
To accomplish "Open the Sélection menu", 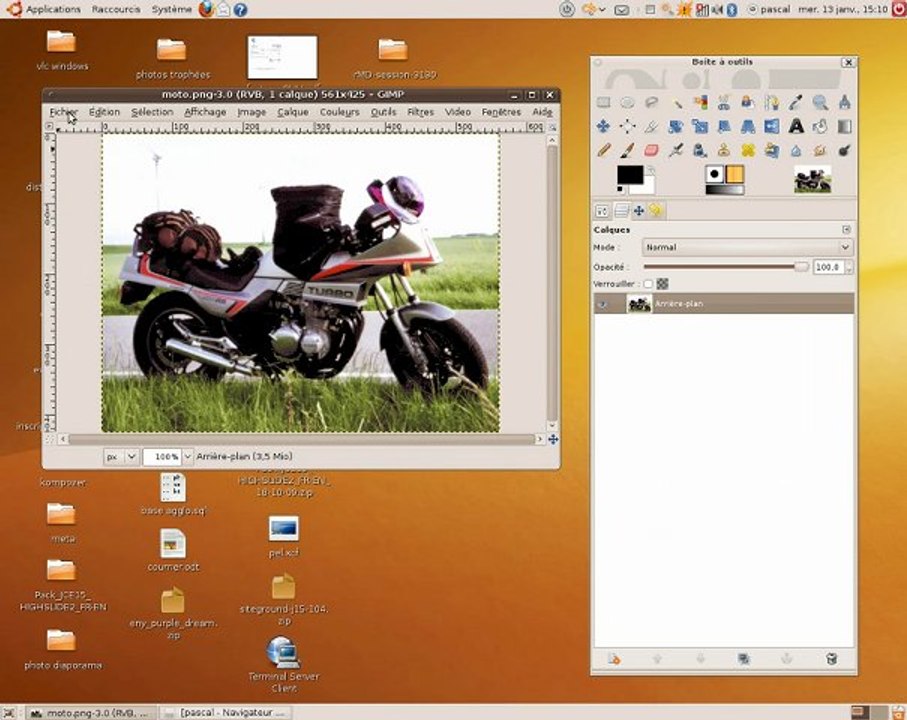I will [x=152, y=112].
